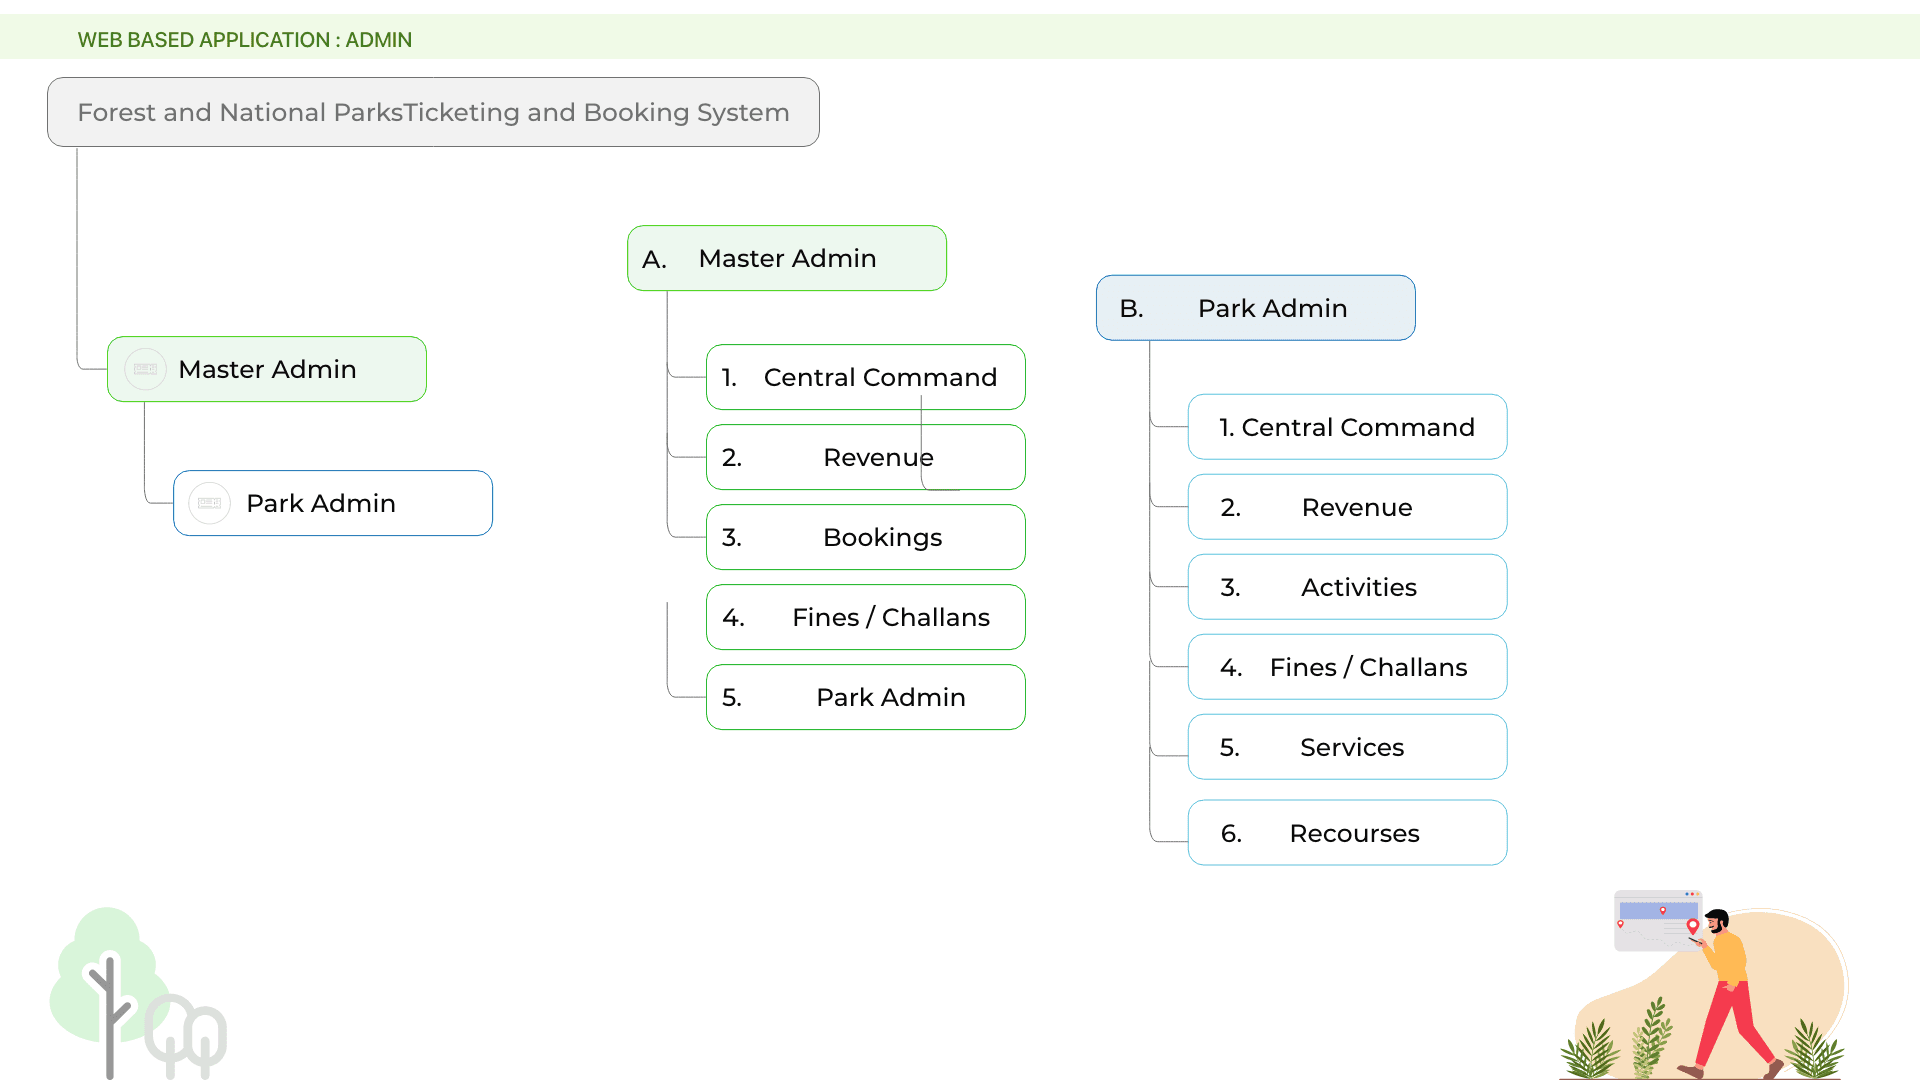Select the title box Forest and National Parks Ticketing
The image size is (1920, 1080).
click(x=433, y=112)
